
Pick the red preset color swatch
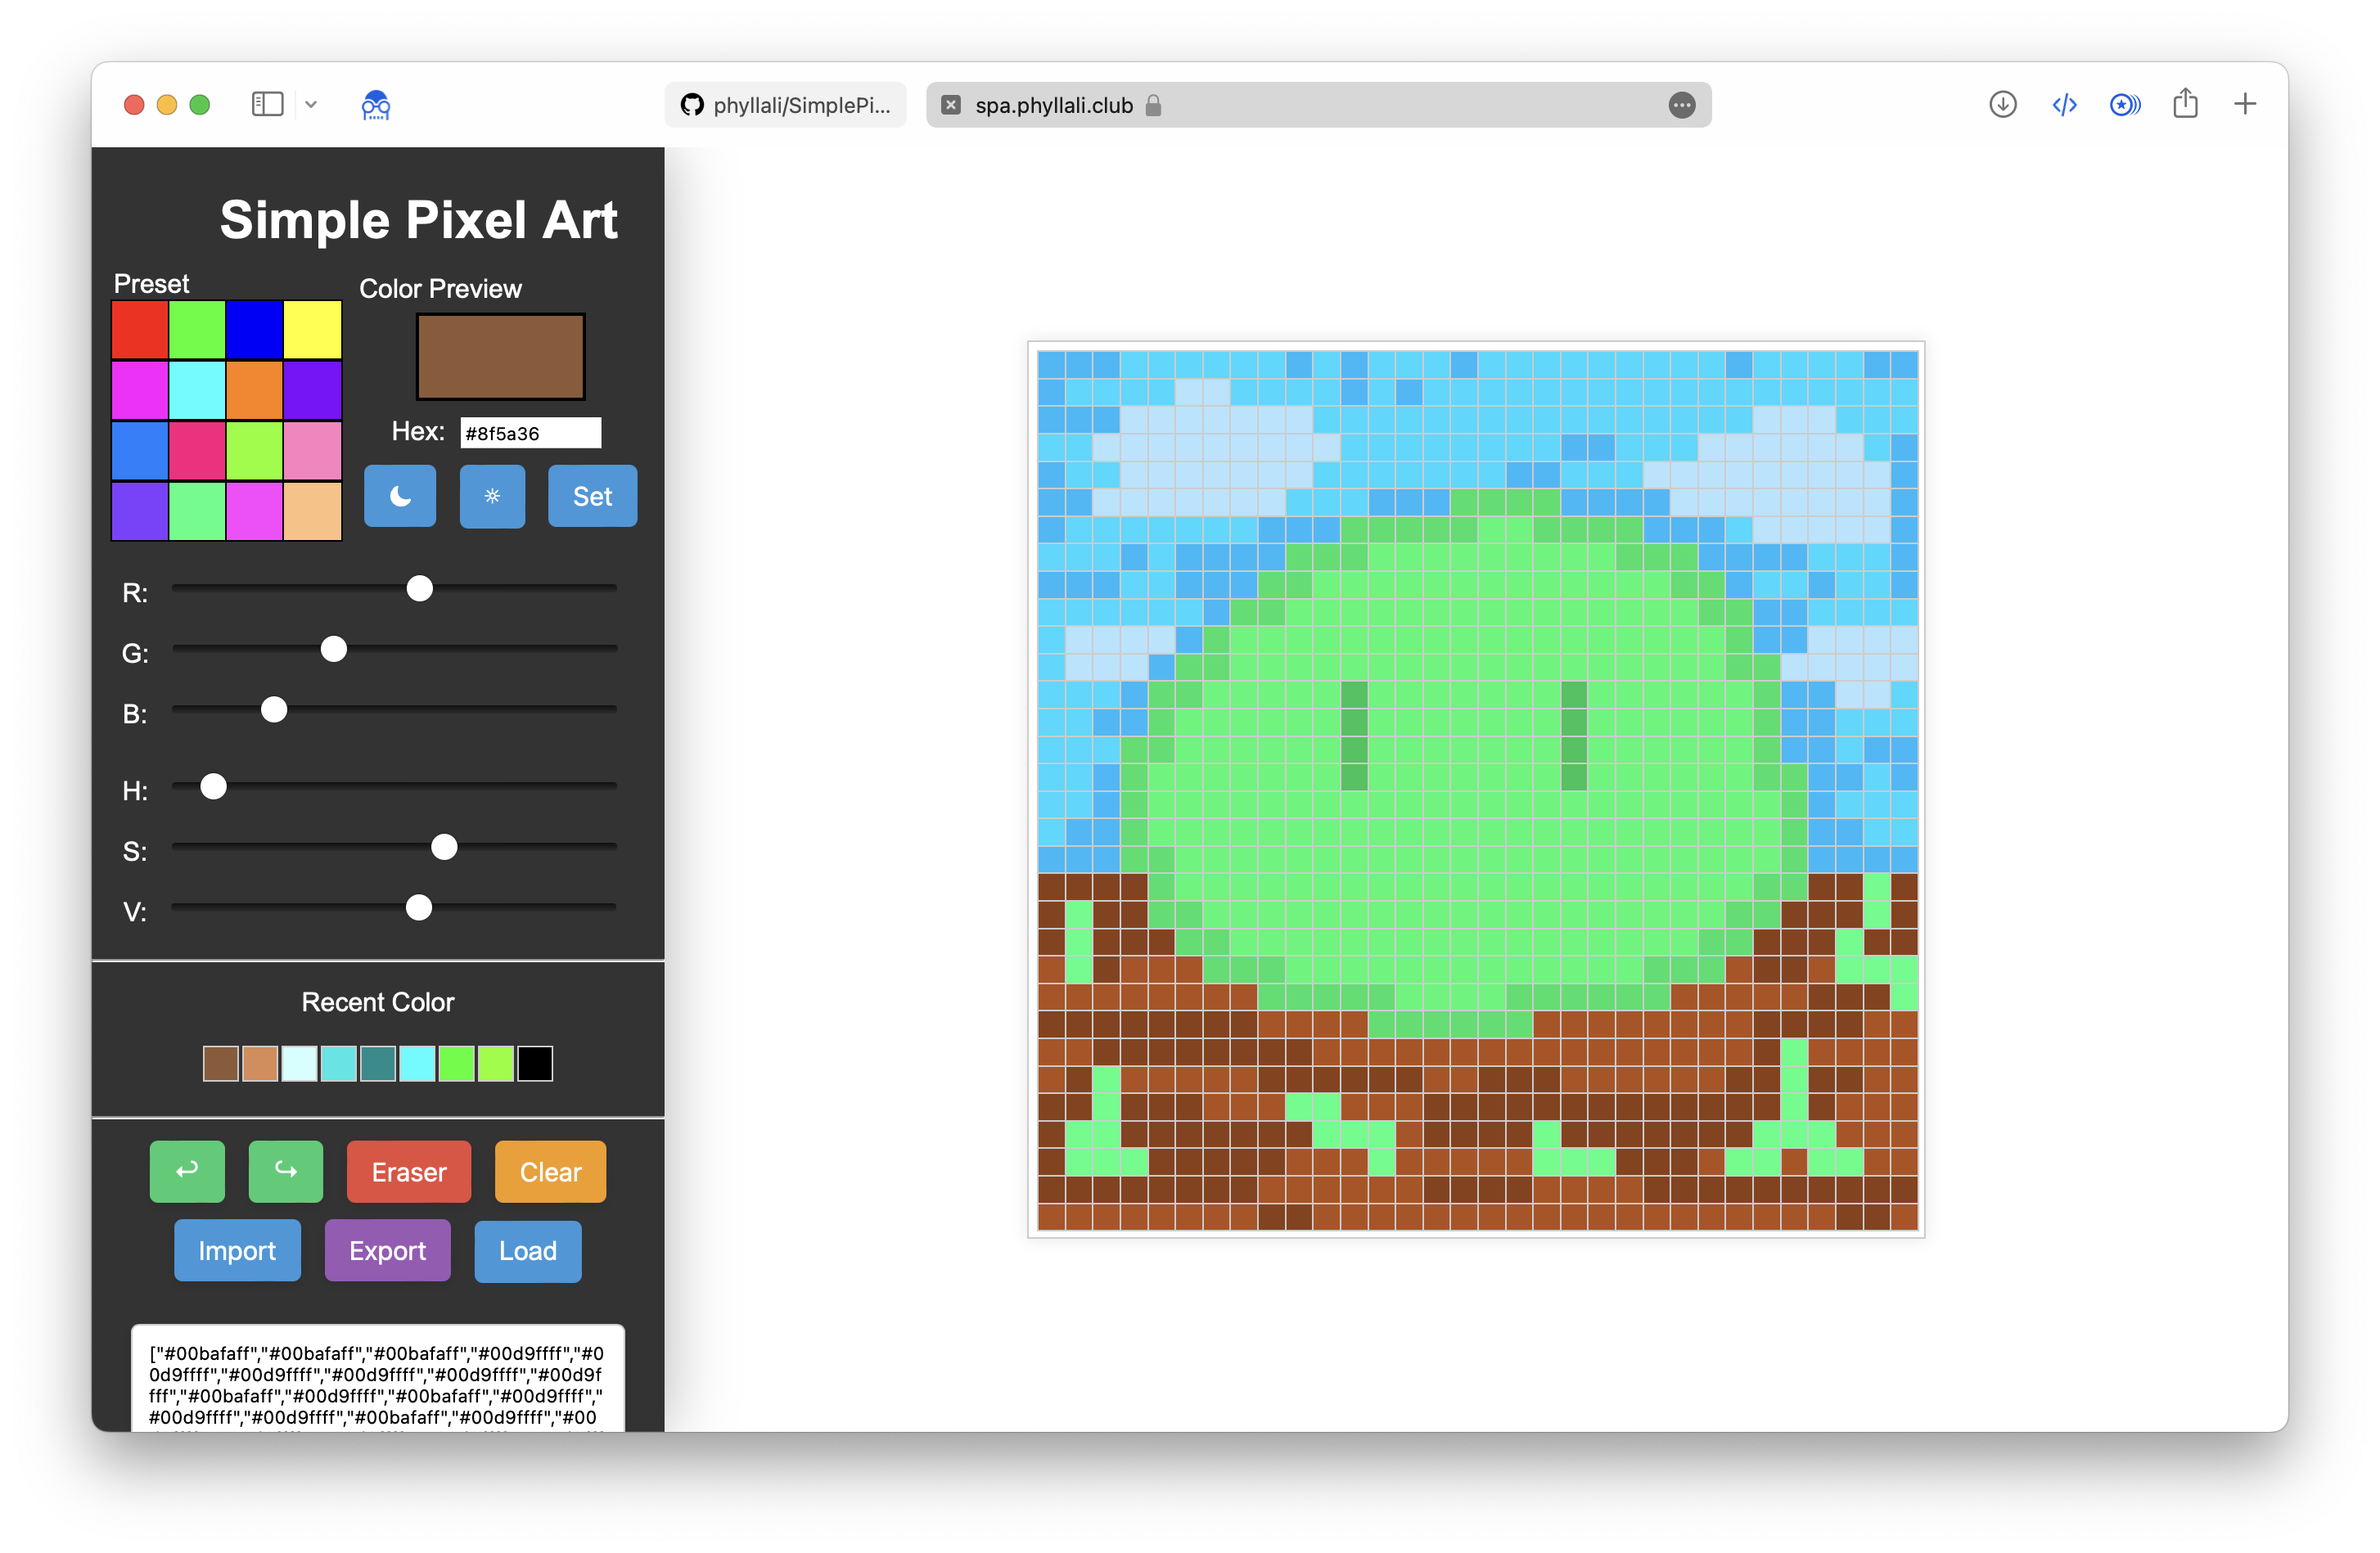tap(140, 330)
